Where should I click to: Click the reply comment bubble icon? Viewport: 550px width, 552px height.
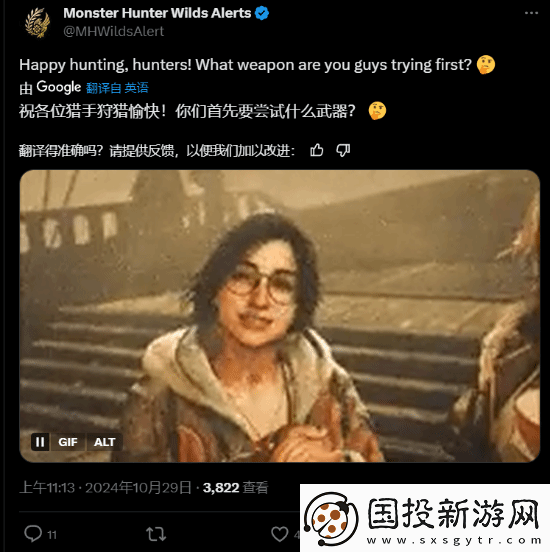33,533
